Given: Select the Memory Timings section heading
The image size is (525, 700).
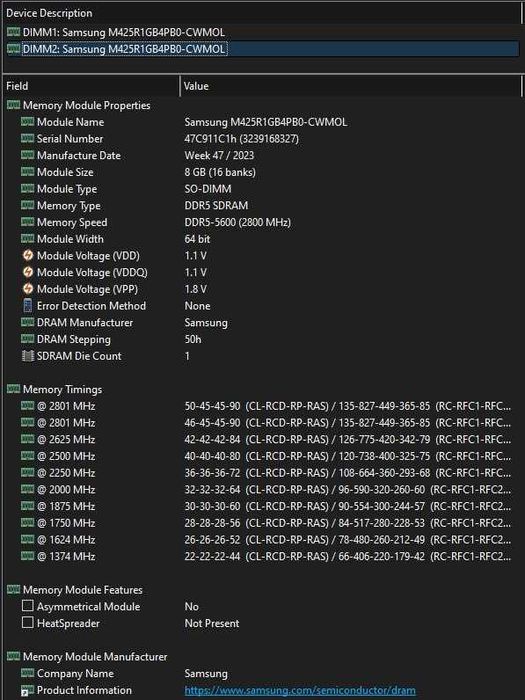Looking at the screenshot, I should pyautogui.click(x=62, y=389).
